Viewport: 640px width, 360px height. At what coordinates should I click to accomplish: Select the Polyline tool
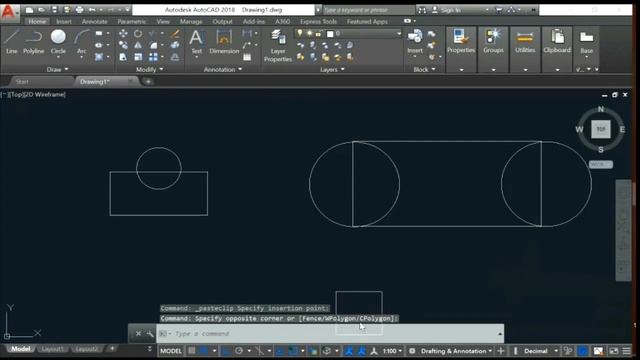33,42
